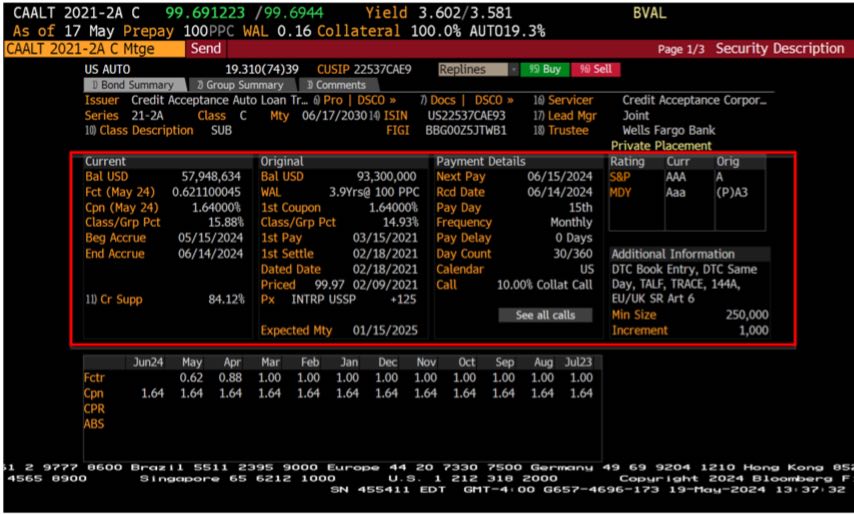Switch to the Bond Summary tab
The image size is (854, 514).
point(133,85)
